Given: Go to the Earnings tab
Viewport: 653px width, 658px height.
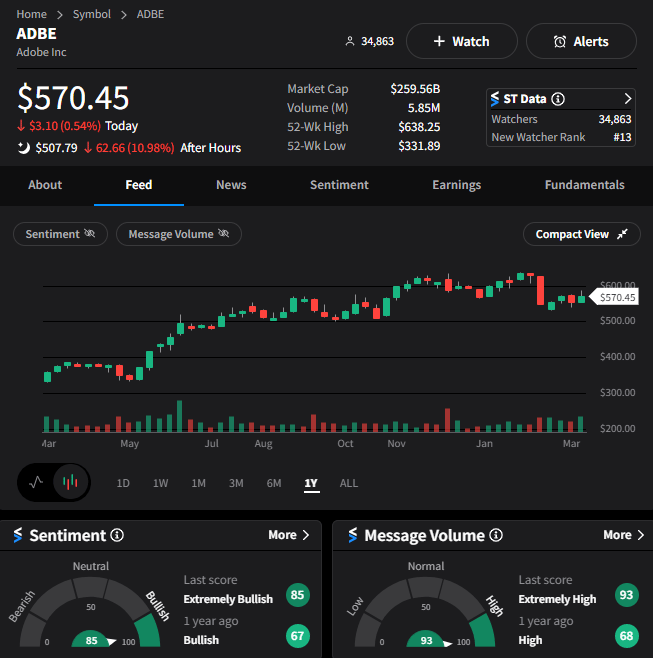Looking at the screenshot, I should coord(457,185).
